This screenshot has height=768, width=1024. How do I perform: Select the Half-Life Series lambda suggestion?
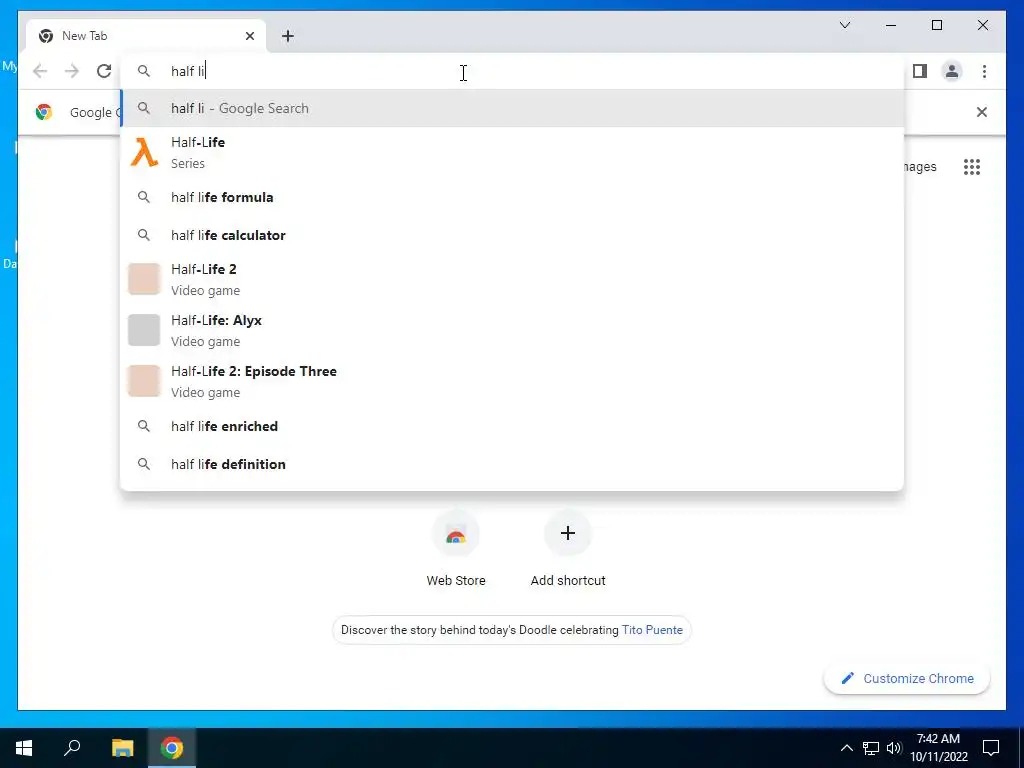(512, 152)
